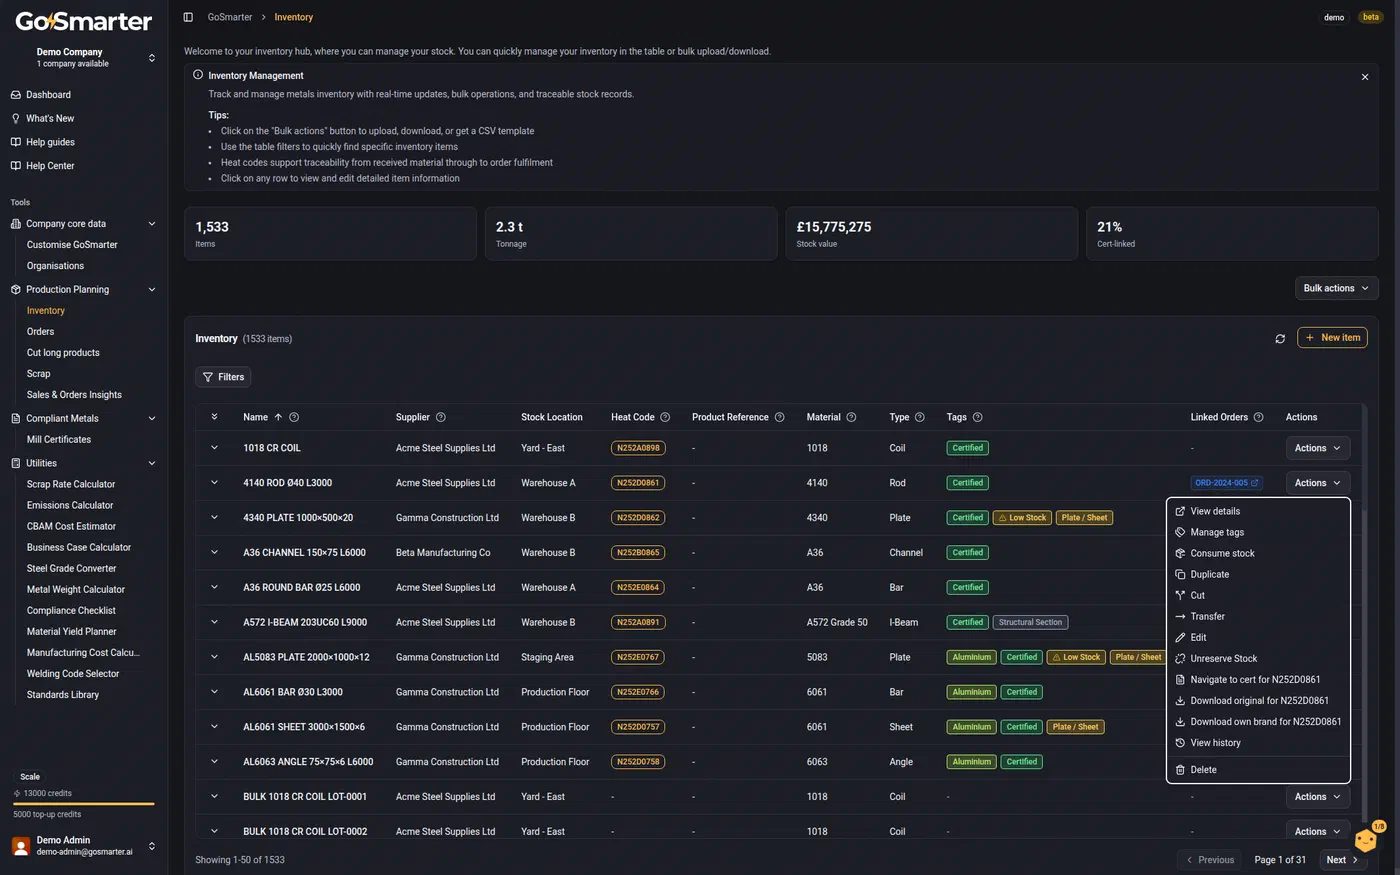1400x875 pixels.
Task: Open Actions for BULK 1018 CR COIL LOT-0001
Action: click(1317, 797)
